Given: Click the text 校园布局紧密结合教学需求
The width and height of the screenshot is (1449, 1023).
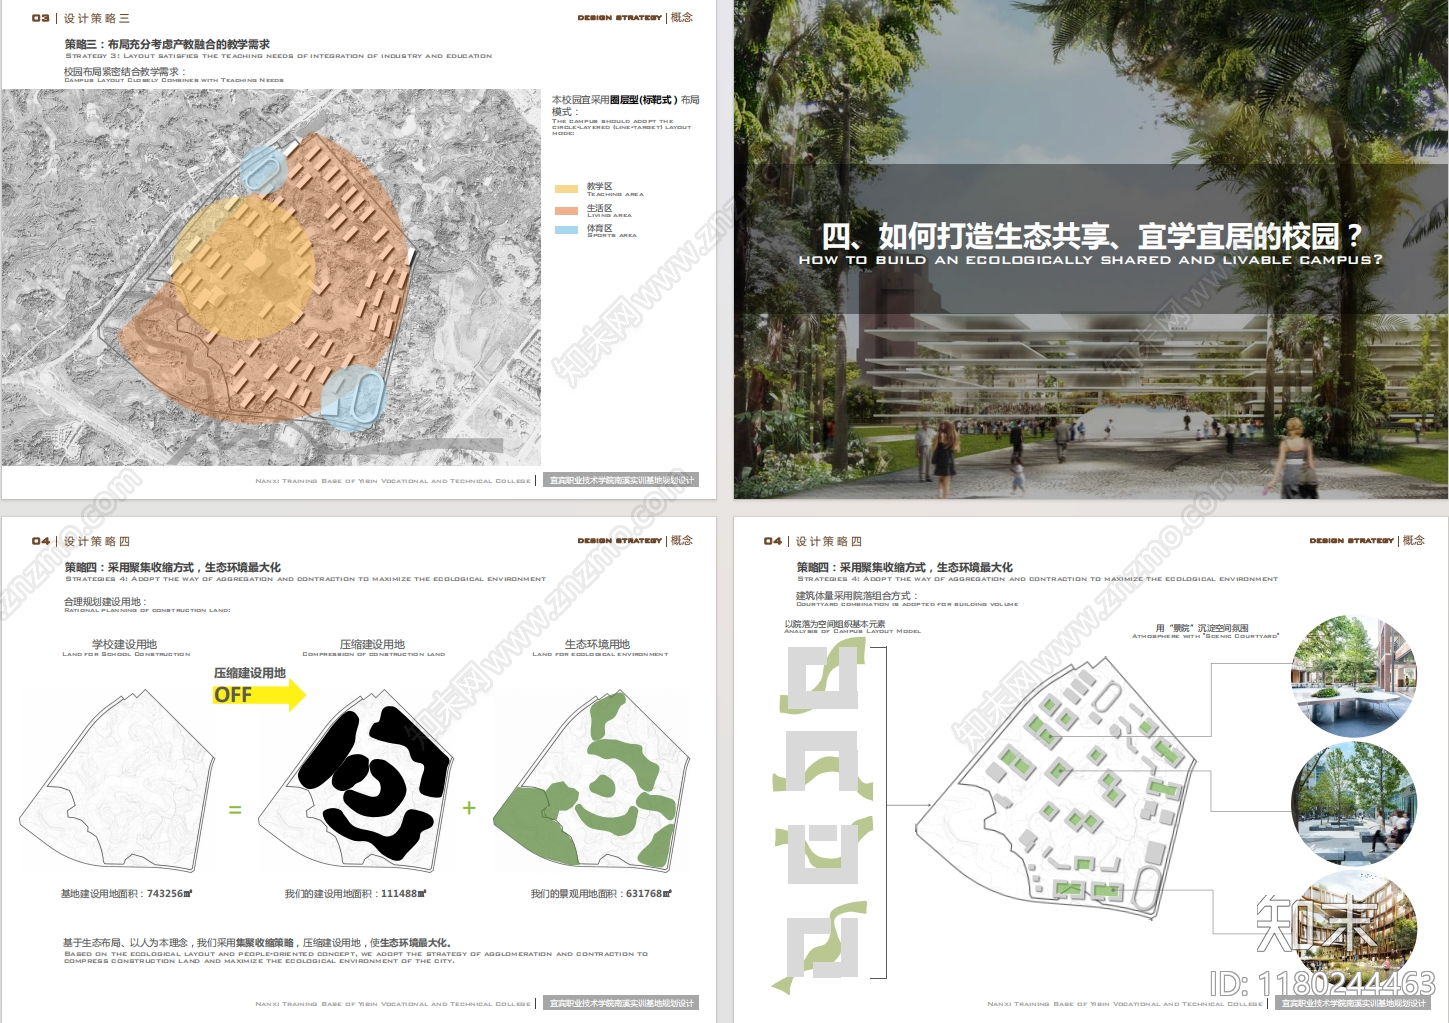Looking at the screenshot, I should pos(124,72).
